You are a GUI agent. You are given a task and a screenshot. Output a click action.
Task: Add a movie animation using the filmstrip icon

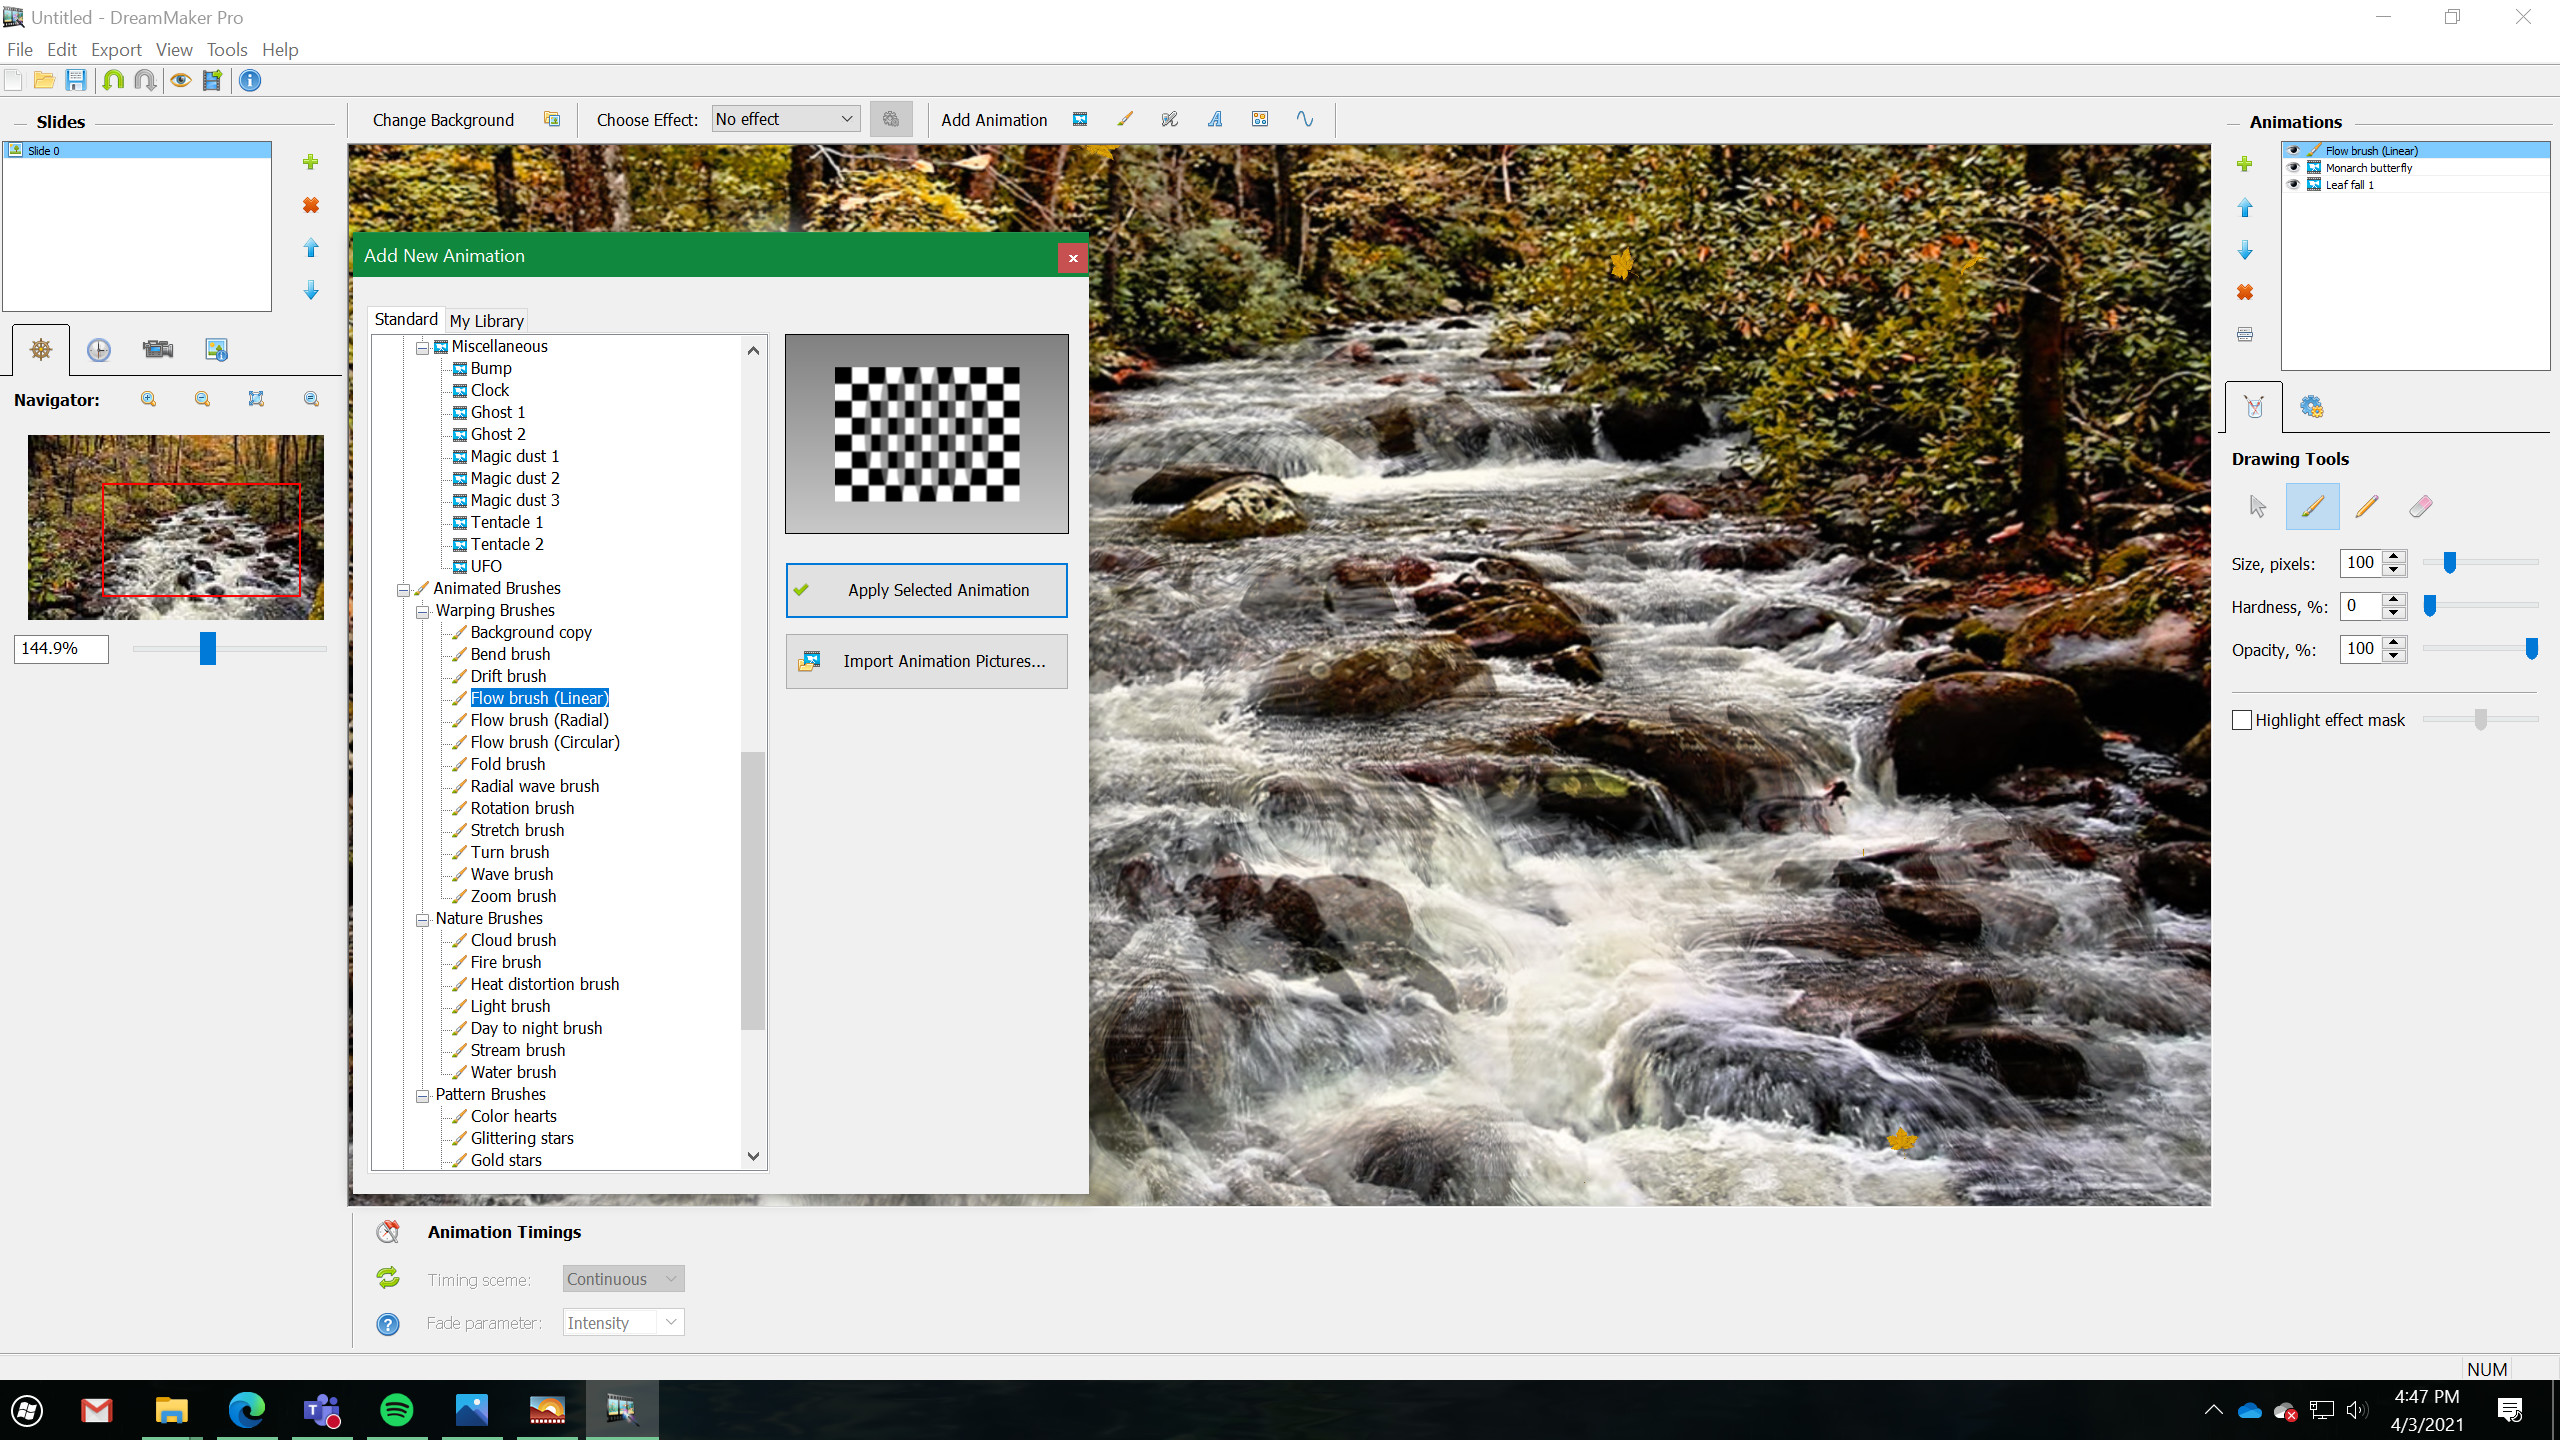(1080, 119)
